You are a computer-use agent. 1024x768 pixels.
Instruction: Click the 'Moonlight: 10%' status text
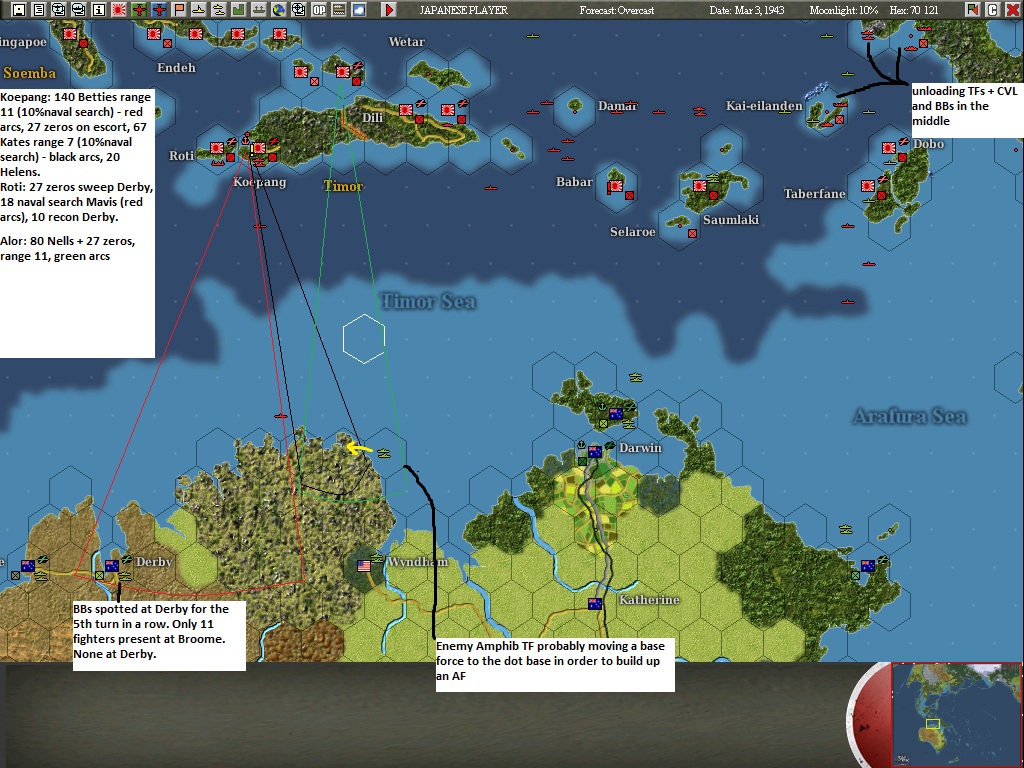point(844,10)
